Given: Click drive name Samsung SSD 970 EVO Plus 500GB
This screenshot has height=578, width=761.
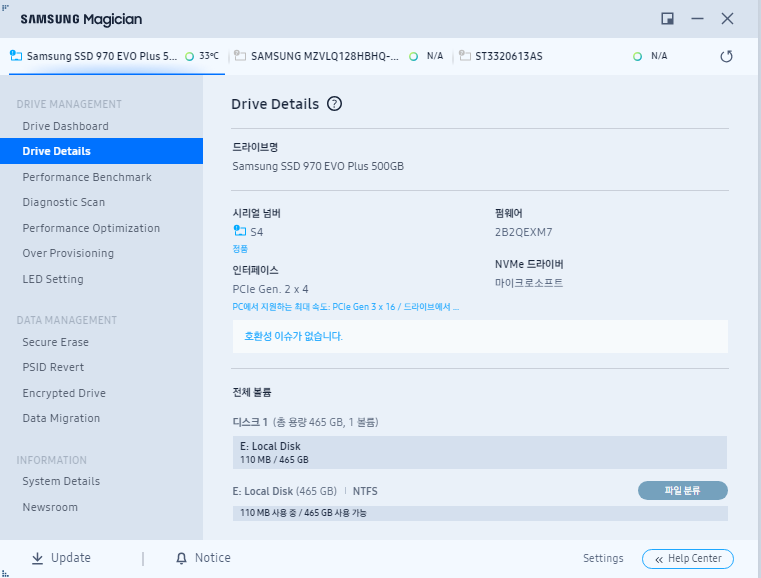Looking at the screenshot, I should coord(318,166).
